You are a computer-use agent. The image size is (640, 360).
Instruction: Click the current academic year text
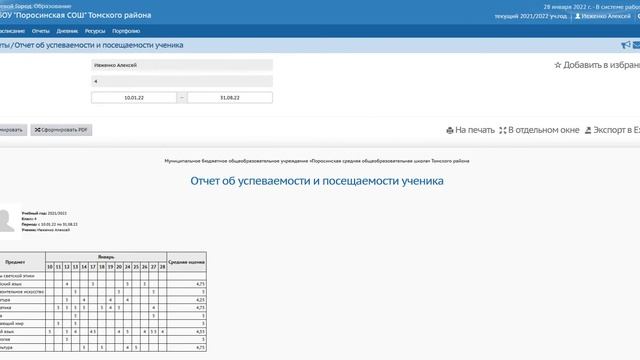click(x=531, y=16)
